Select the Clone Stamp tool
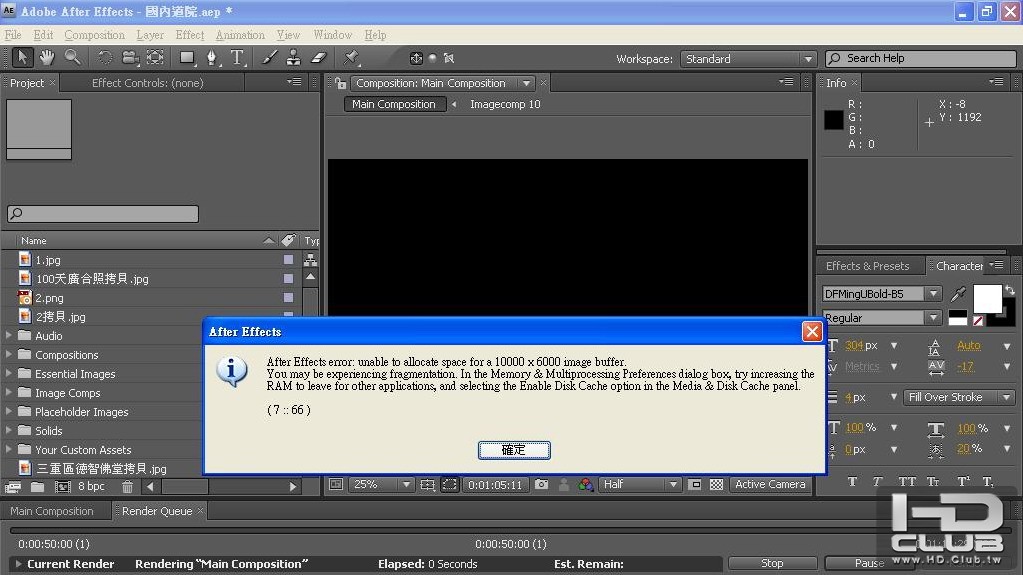Image resolution: width=1023 pixels, height=575 pixels. click(x=294, y=58)
